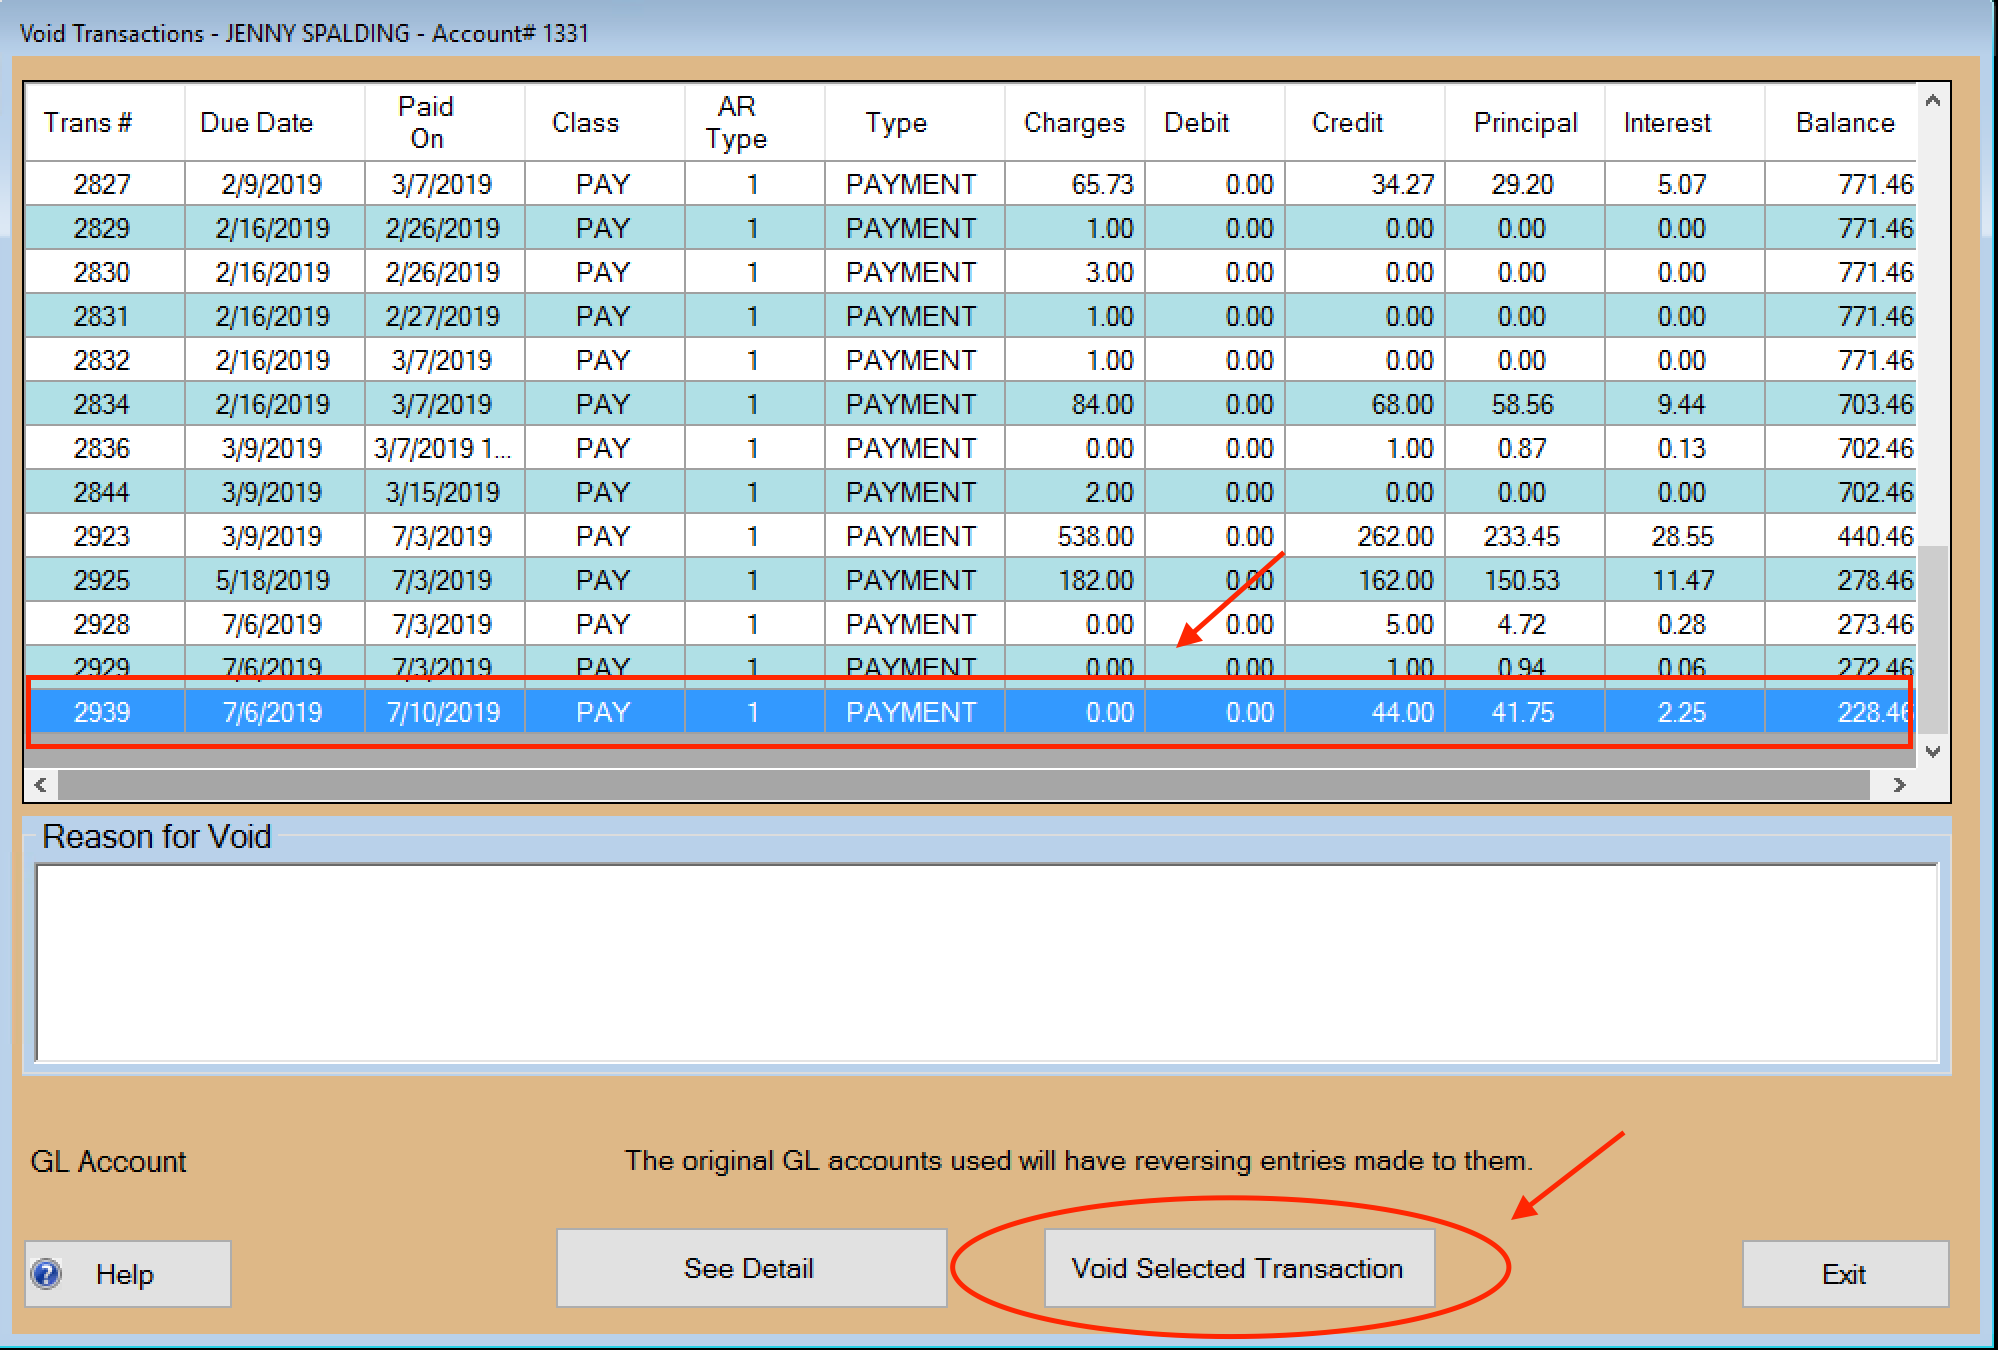The image size is (1998, 1350).
Task: Click the Due Date column header
Action: [257, 123]
